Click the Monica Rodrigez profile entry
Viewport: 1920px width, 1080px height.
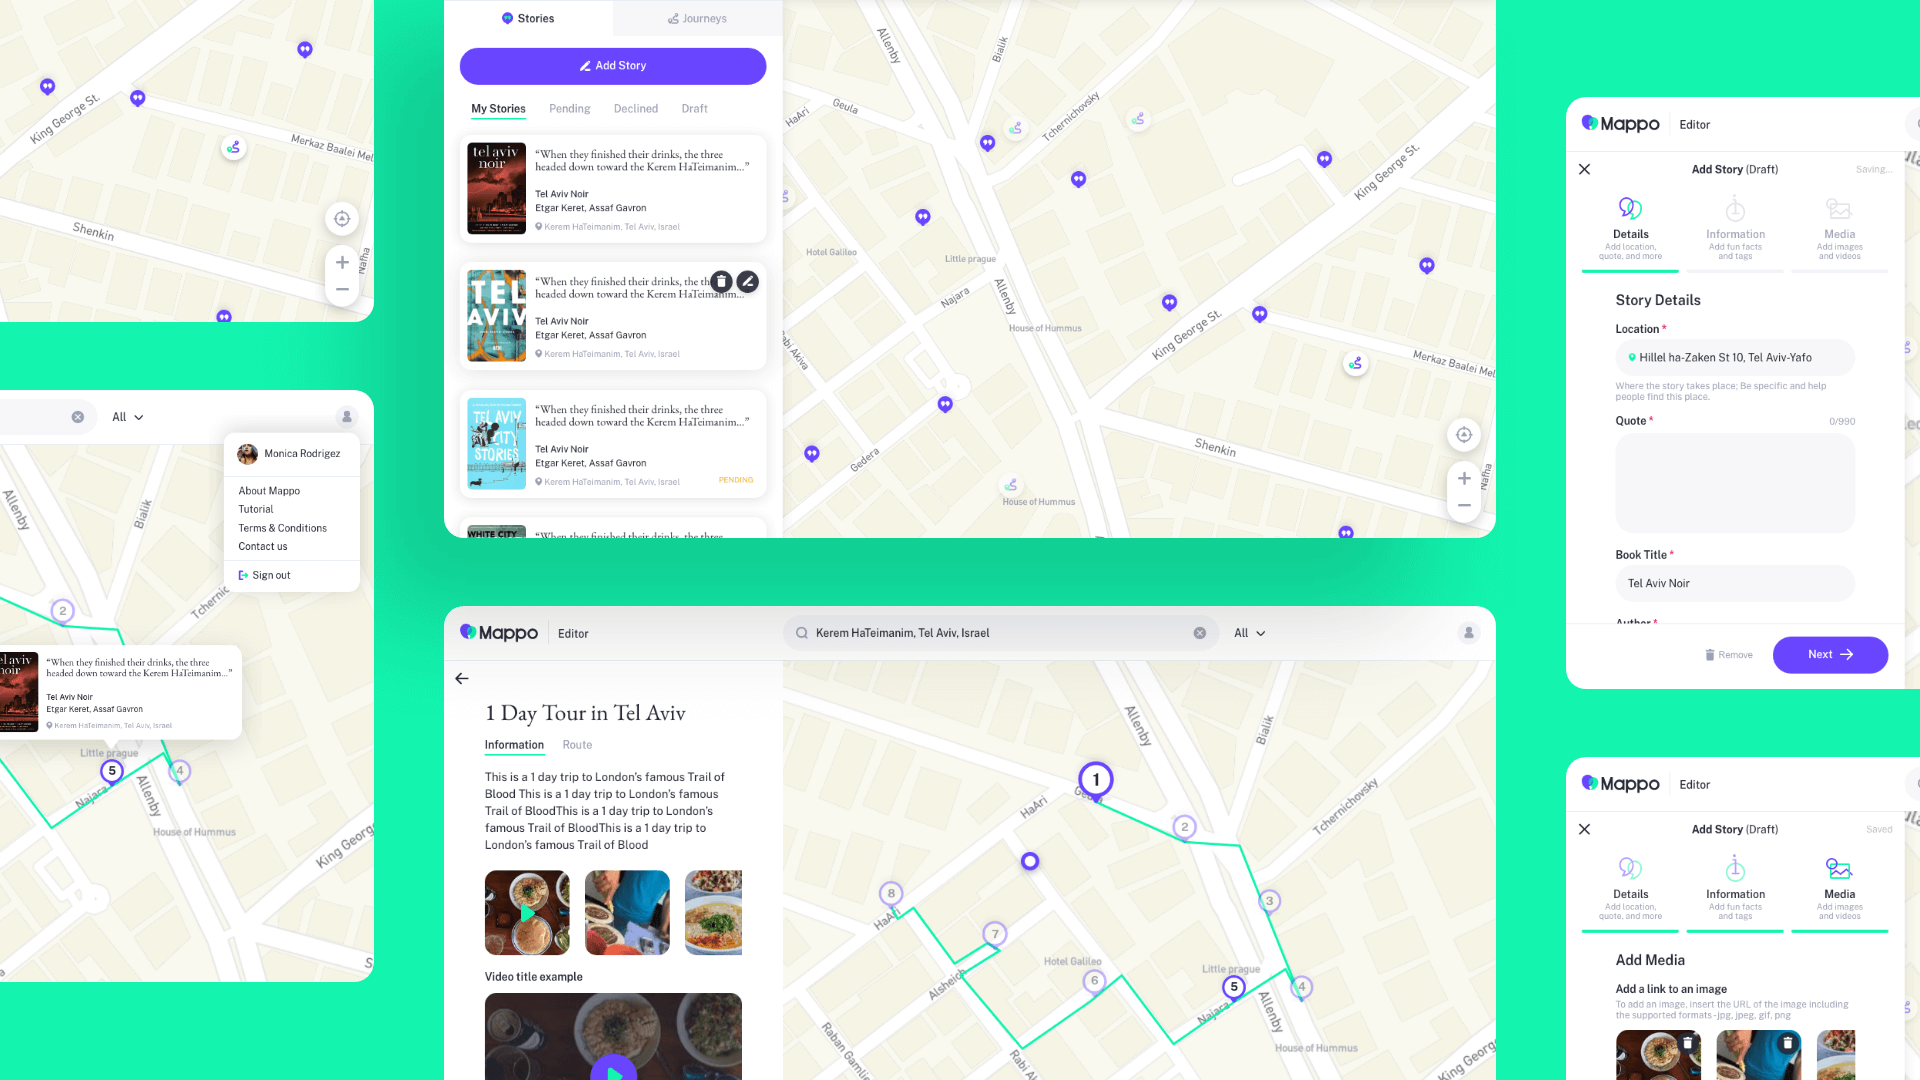click(291, 454)
